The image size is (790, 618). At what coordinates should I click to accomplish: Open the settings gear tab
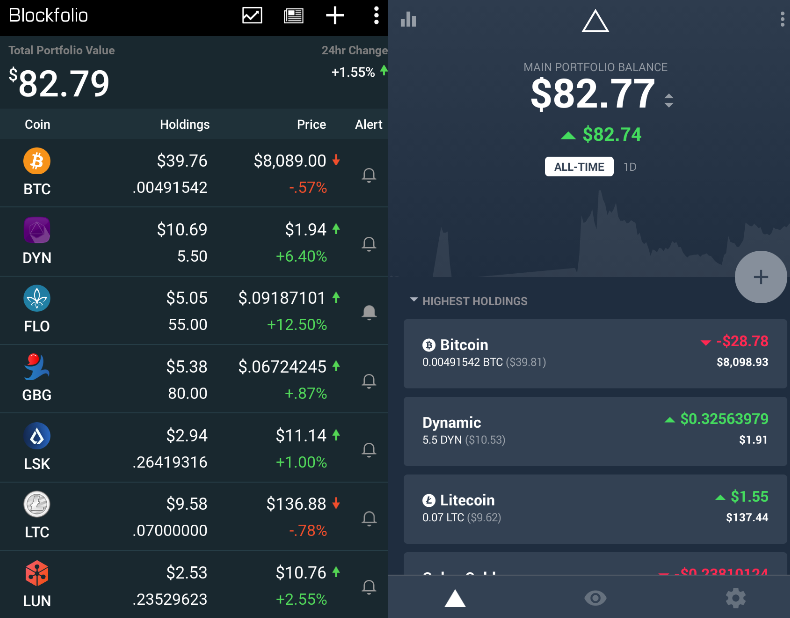(735, 598)
